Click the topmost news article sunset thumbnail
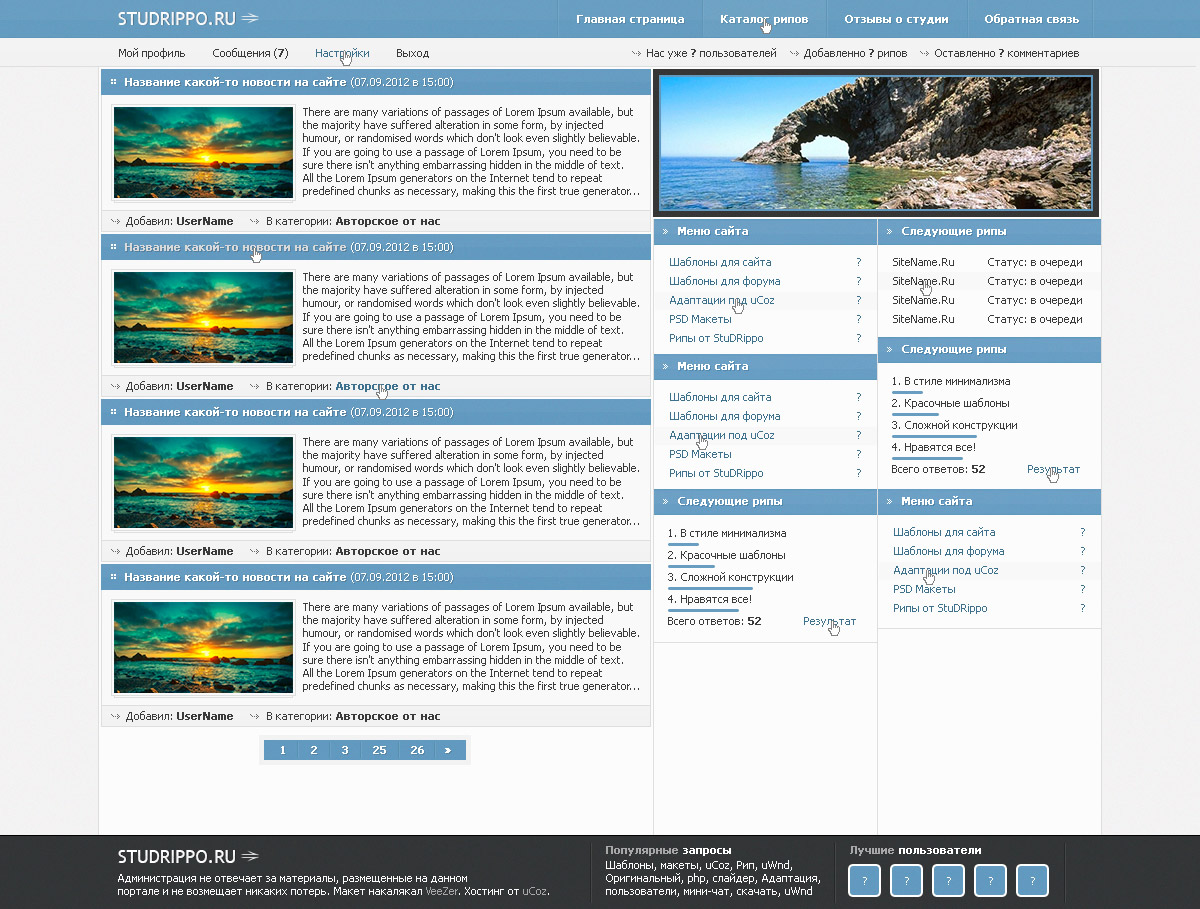The image size is (1200, 909). (x=203, y=153)
